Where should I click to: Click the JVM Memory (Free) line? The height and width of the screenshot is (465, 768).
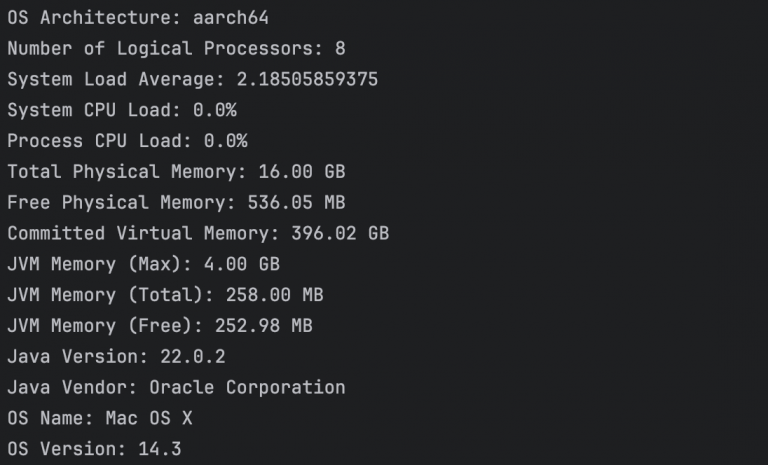159,326
